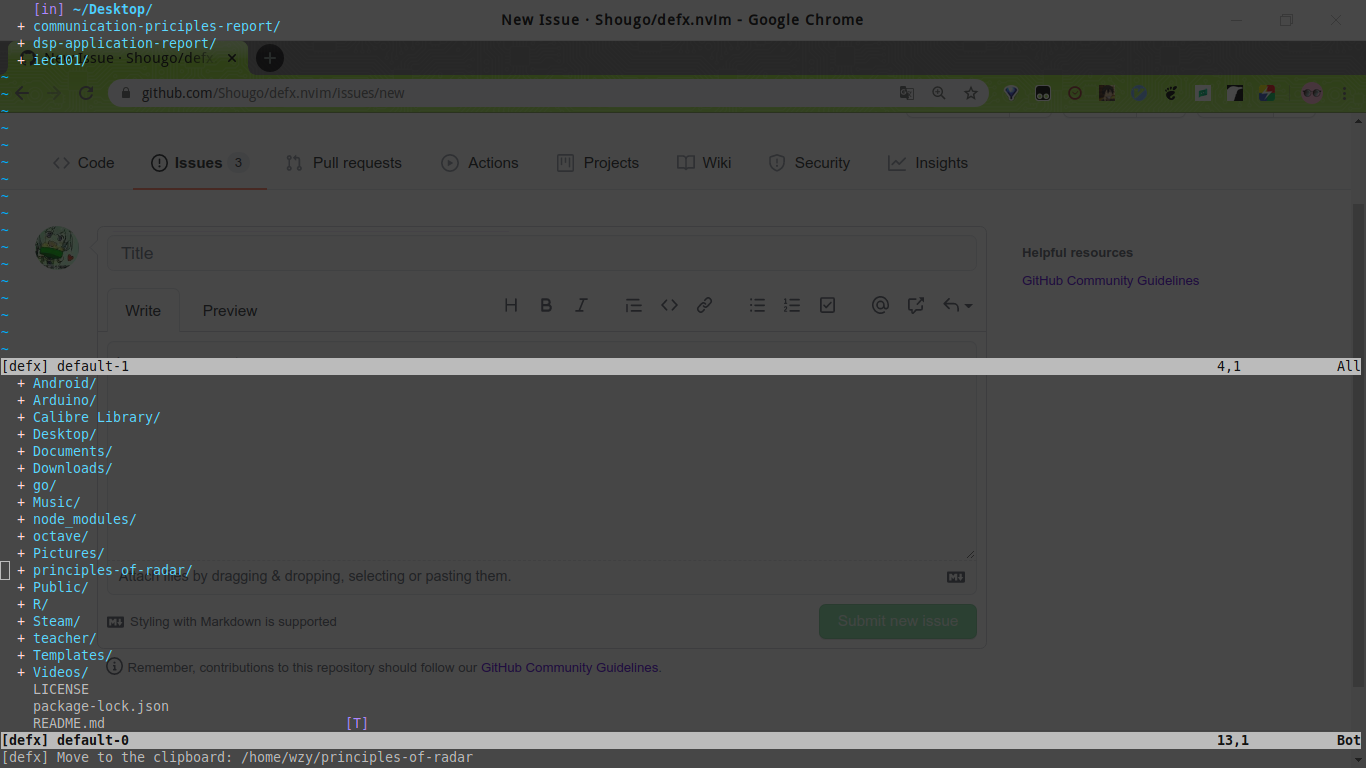Viewport: 1366px width, 768px height.
Task: Open the GitHub Community Guidelines link
Action: pos(1110,280)
